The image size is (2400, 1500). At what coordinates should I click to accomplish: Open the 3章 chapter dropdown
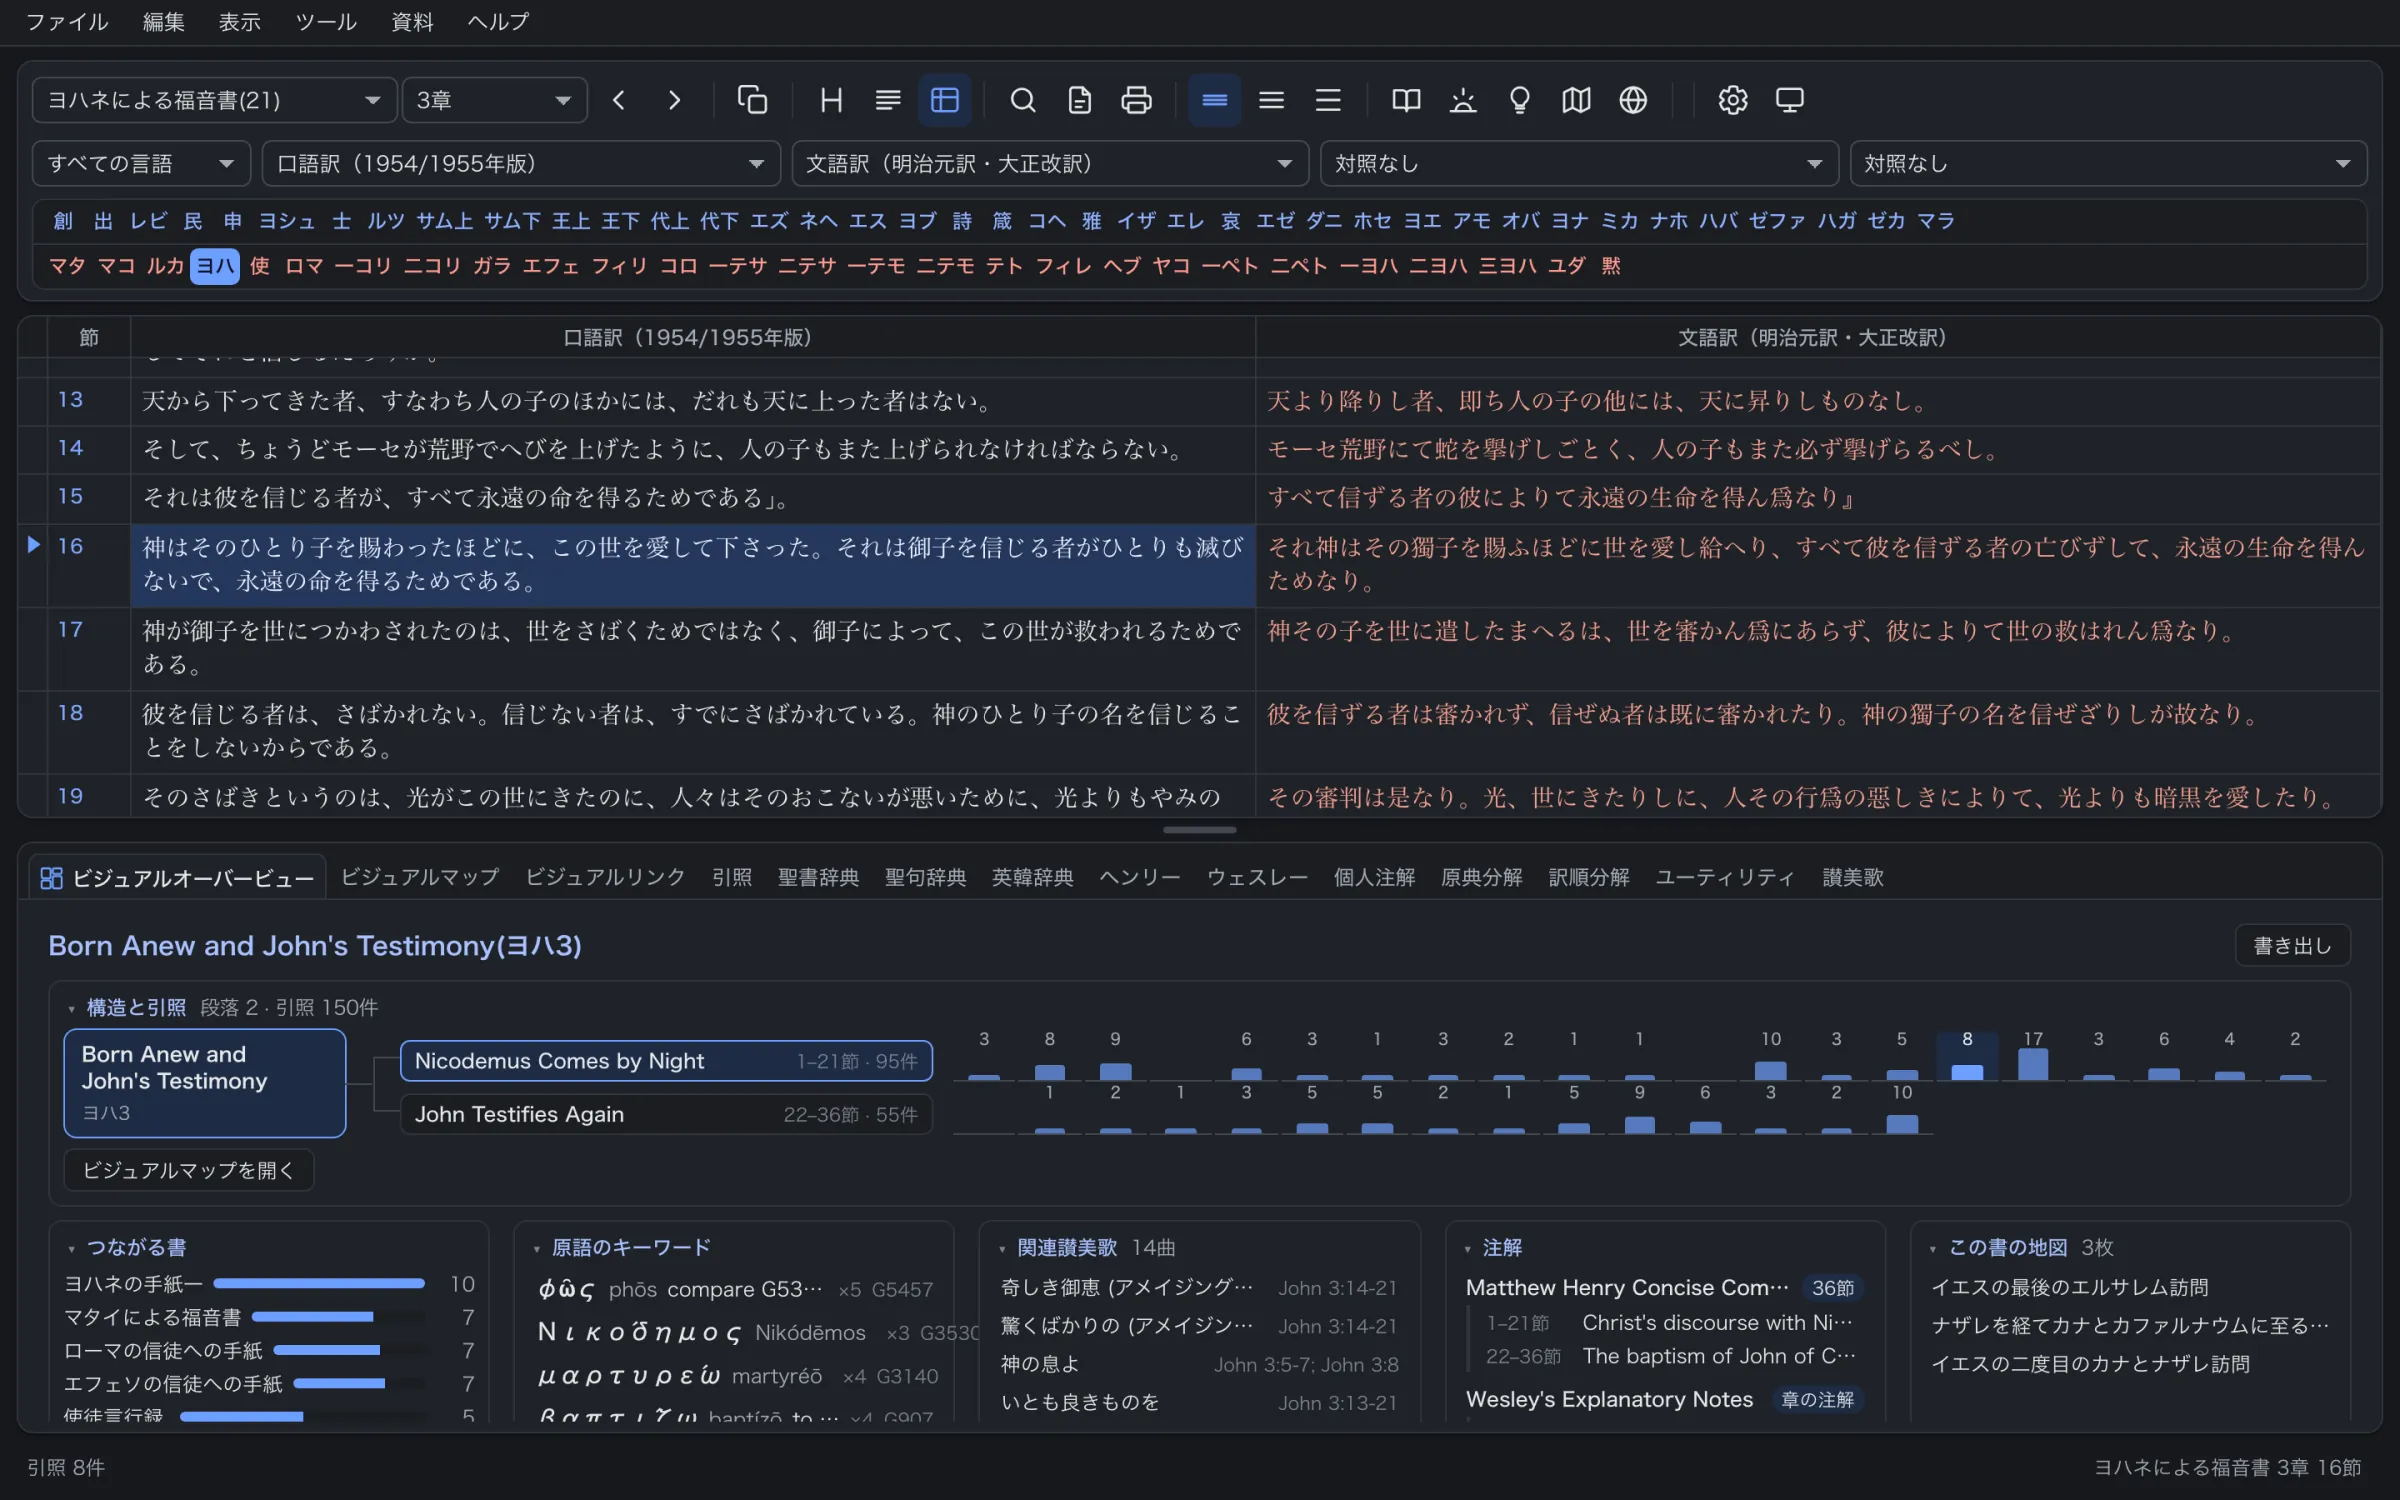[494, 100]
